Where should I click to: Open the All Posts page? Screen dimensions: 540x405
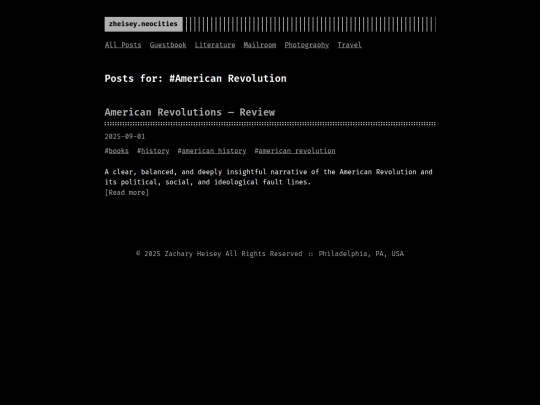(x=123, y=45)
